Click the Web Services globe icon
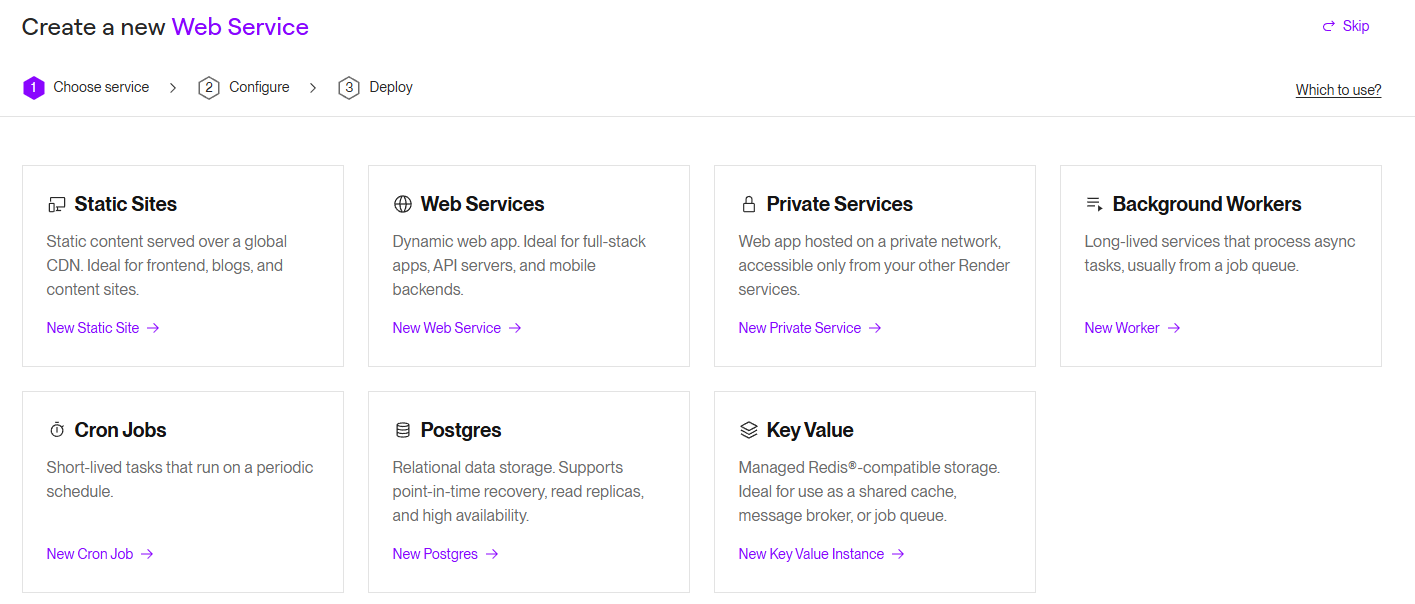Image resolution: width=1415 pixels, height=604 pixels. [x=403, y=205]
